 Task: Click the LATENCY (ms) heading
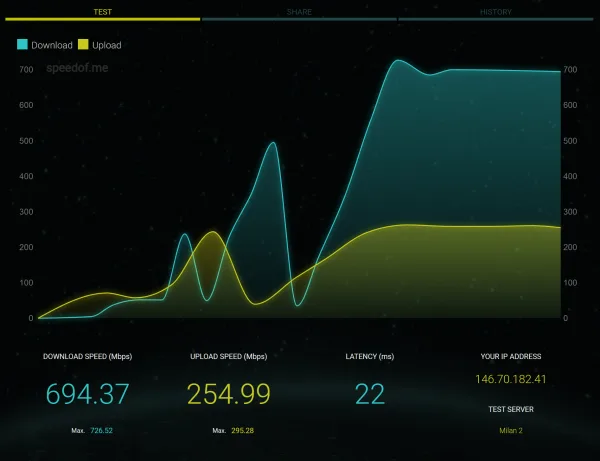pos(370,357)
